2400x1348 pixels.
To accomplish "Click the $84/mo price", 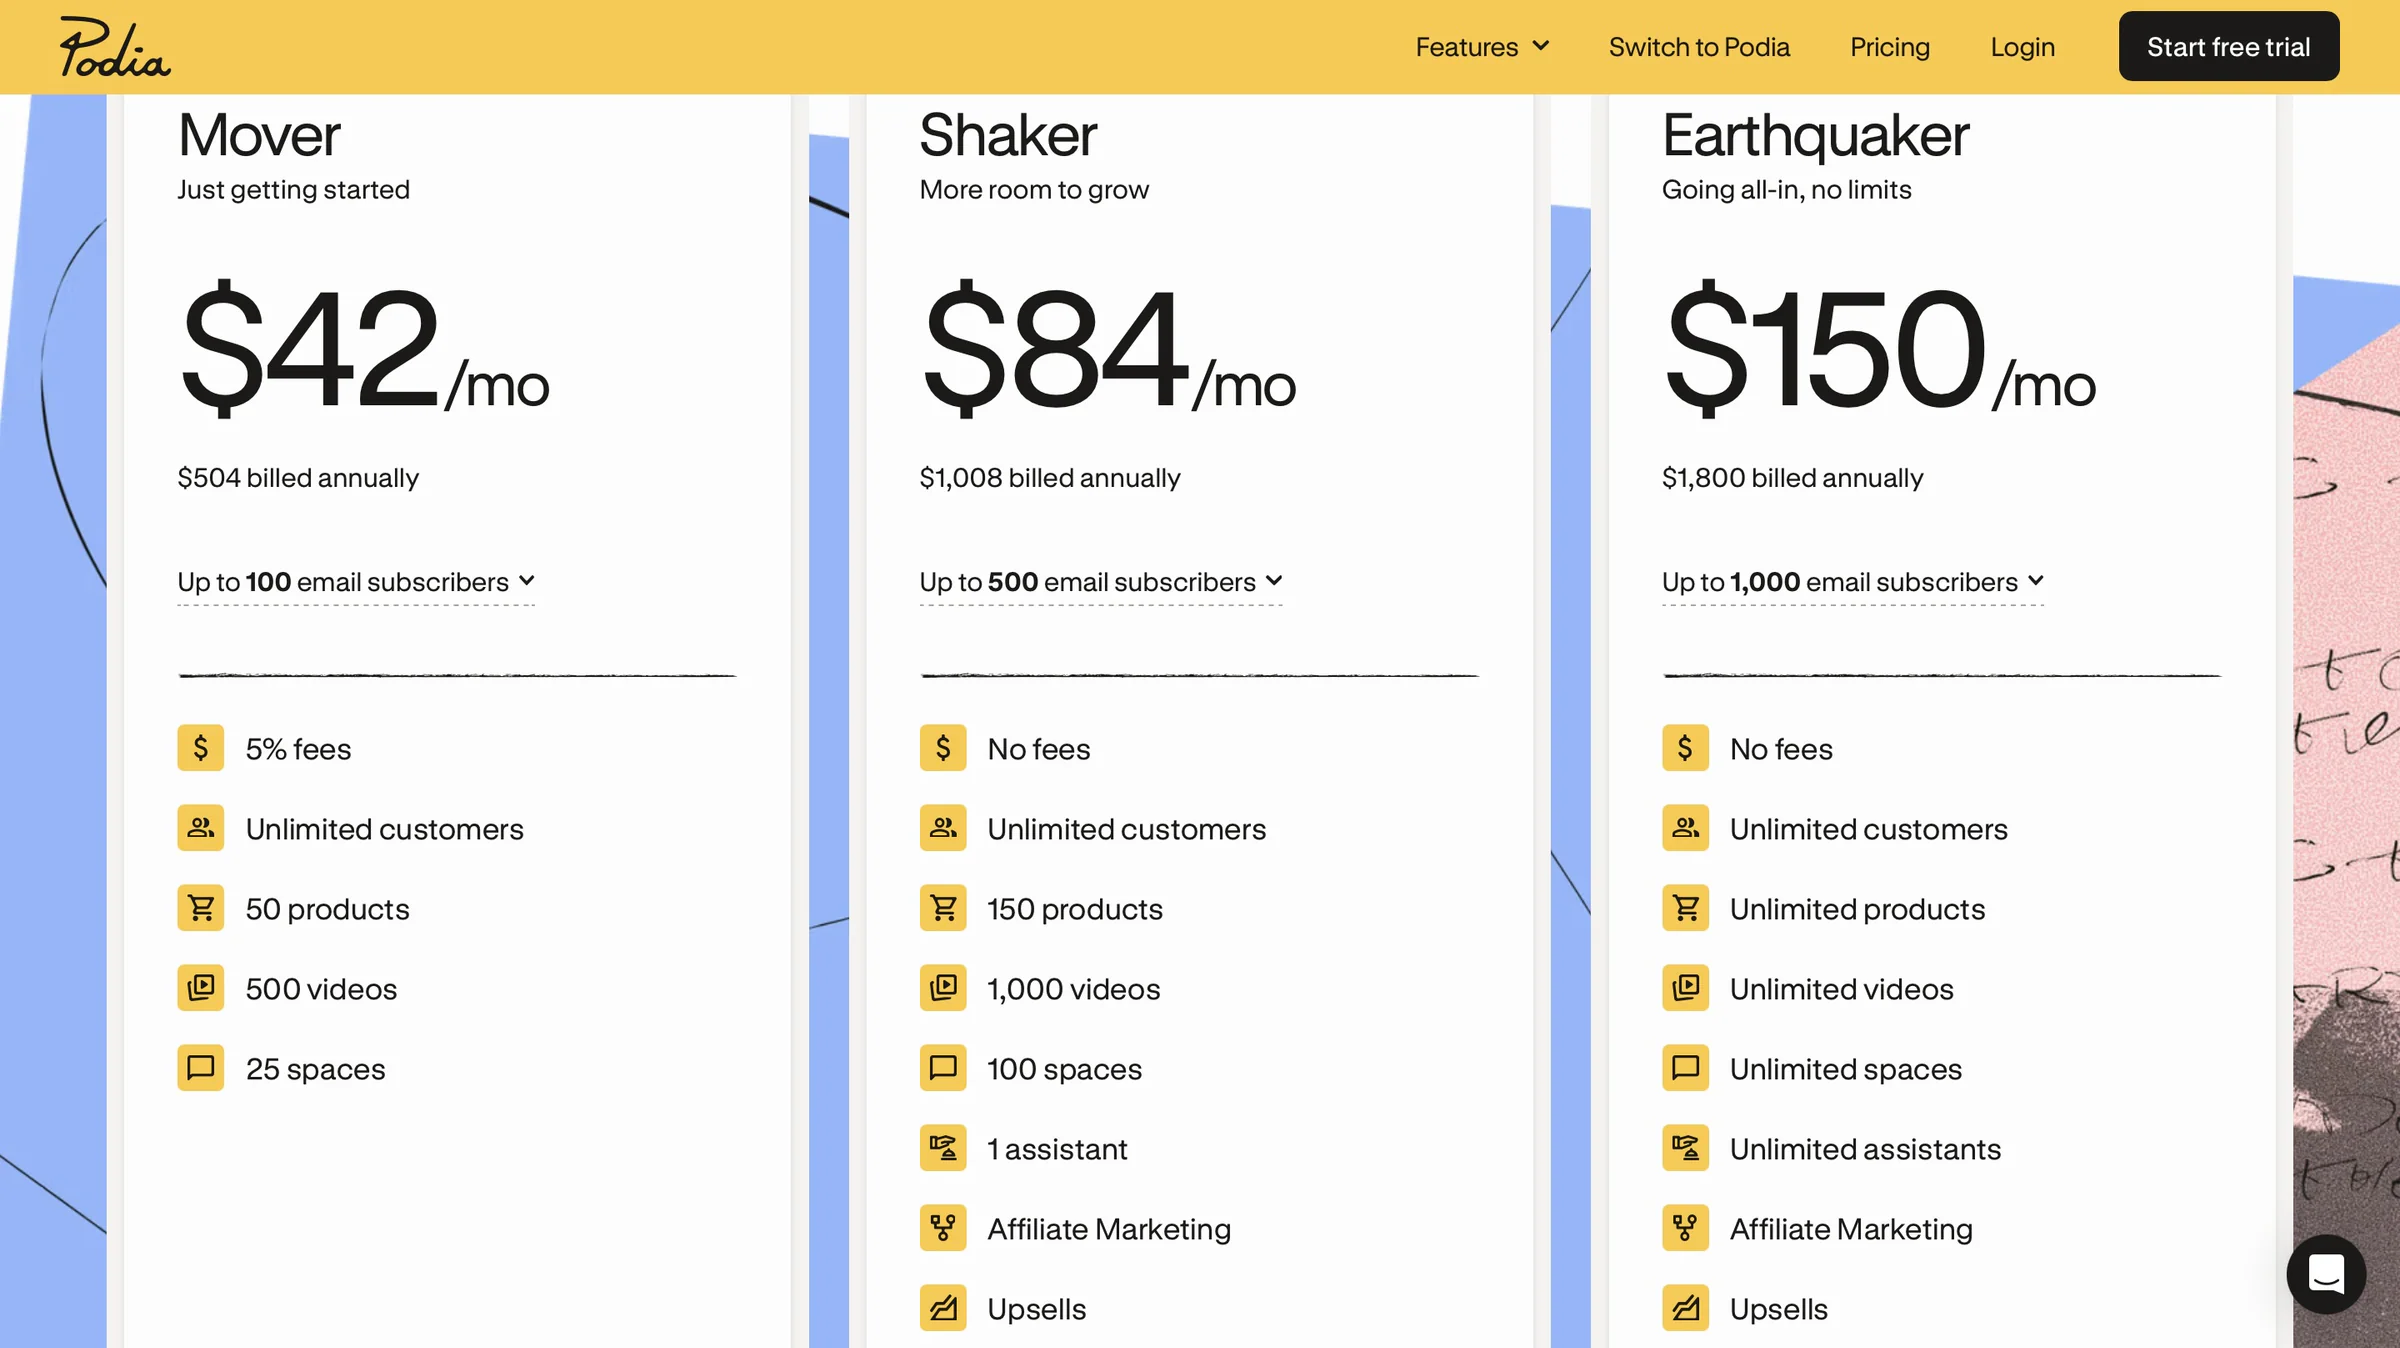I will tap(1108, 348).
